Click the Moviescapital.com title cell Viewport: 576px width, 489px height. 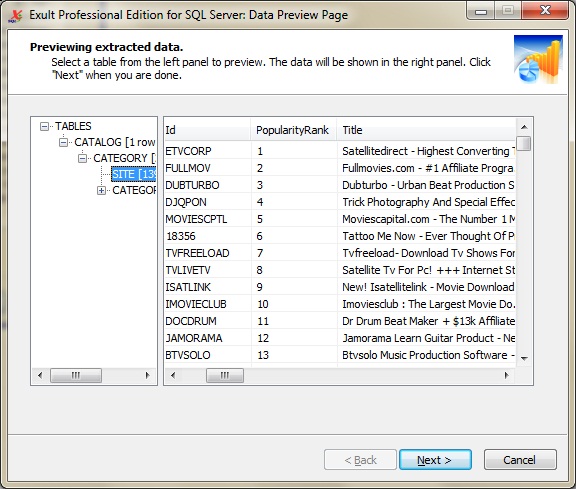tap(426, 219)
